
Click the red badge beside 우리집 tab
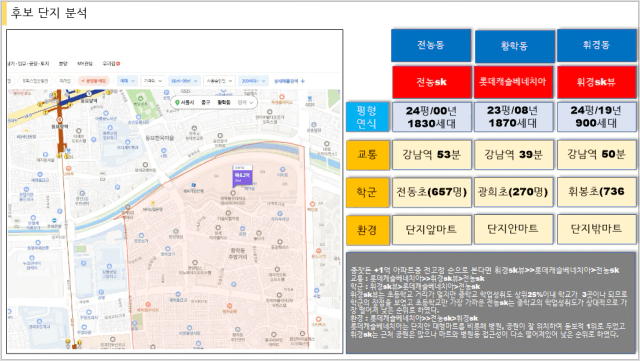pos(118,64)
